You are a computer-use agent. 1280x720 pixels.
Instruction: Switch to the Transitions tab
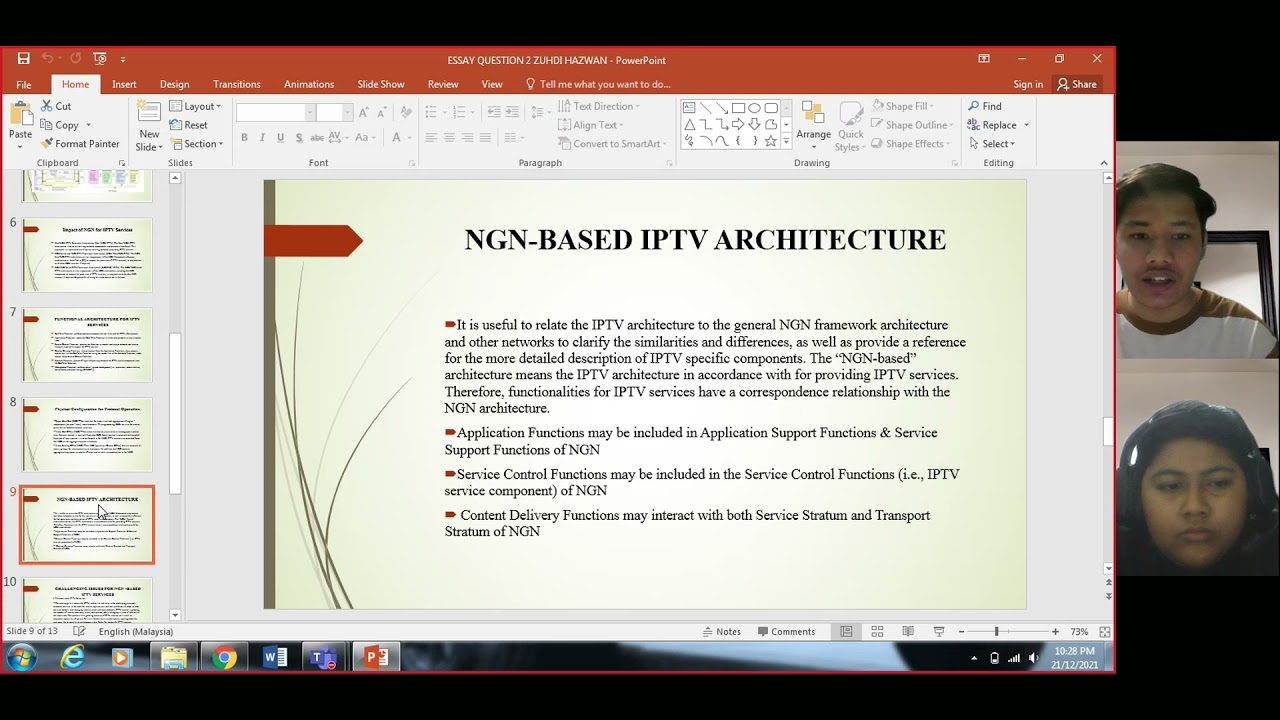coord(237,84)
